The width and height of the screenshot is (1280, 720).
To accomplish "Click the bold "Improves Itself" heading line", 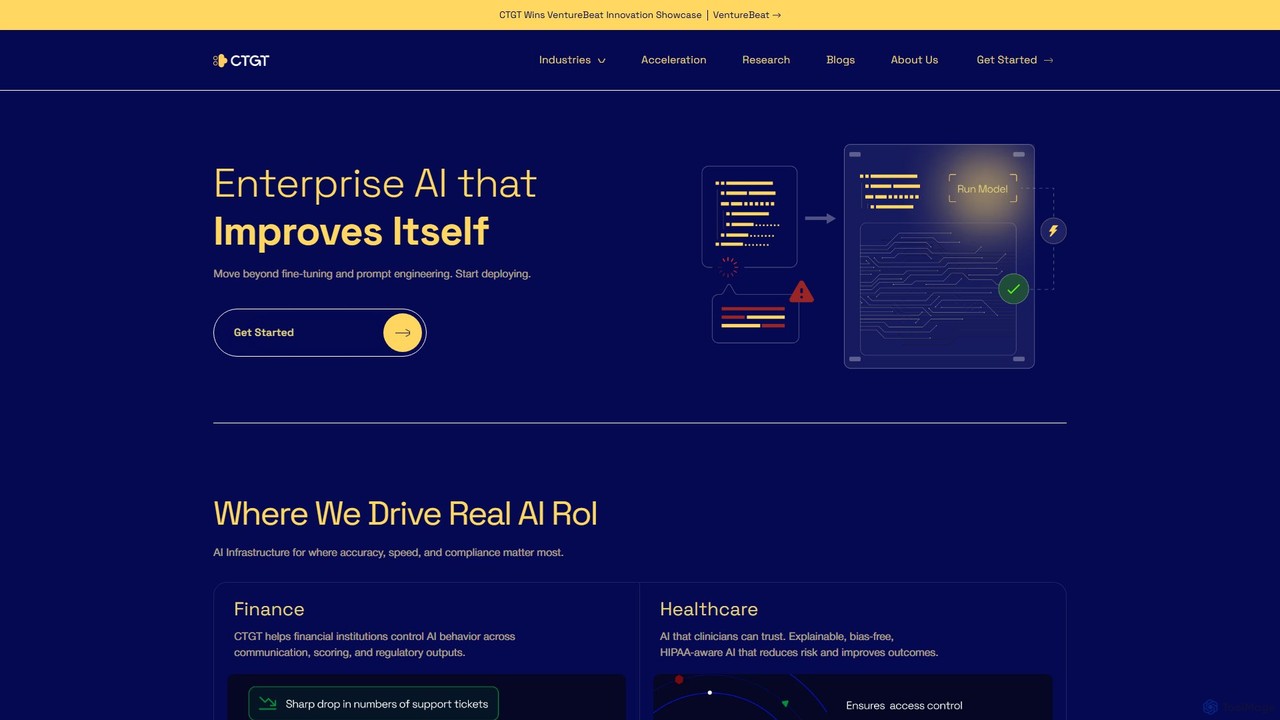I will (351, 232).
